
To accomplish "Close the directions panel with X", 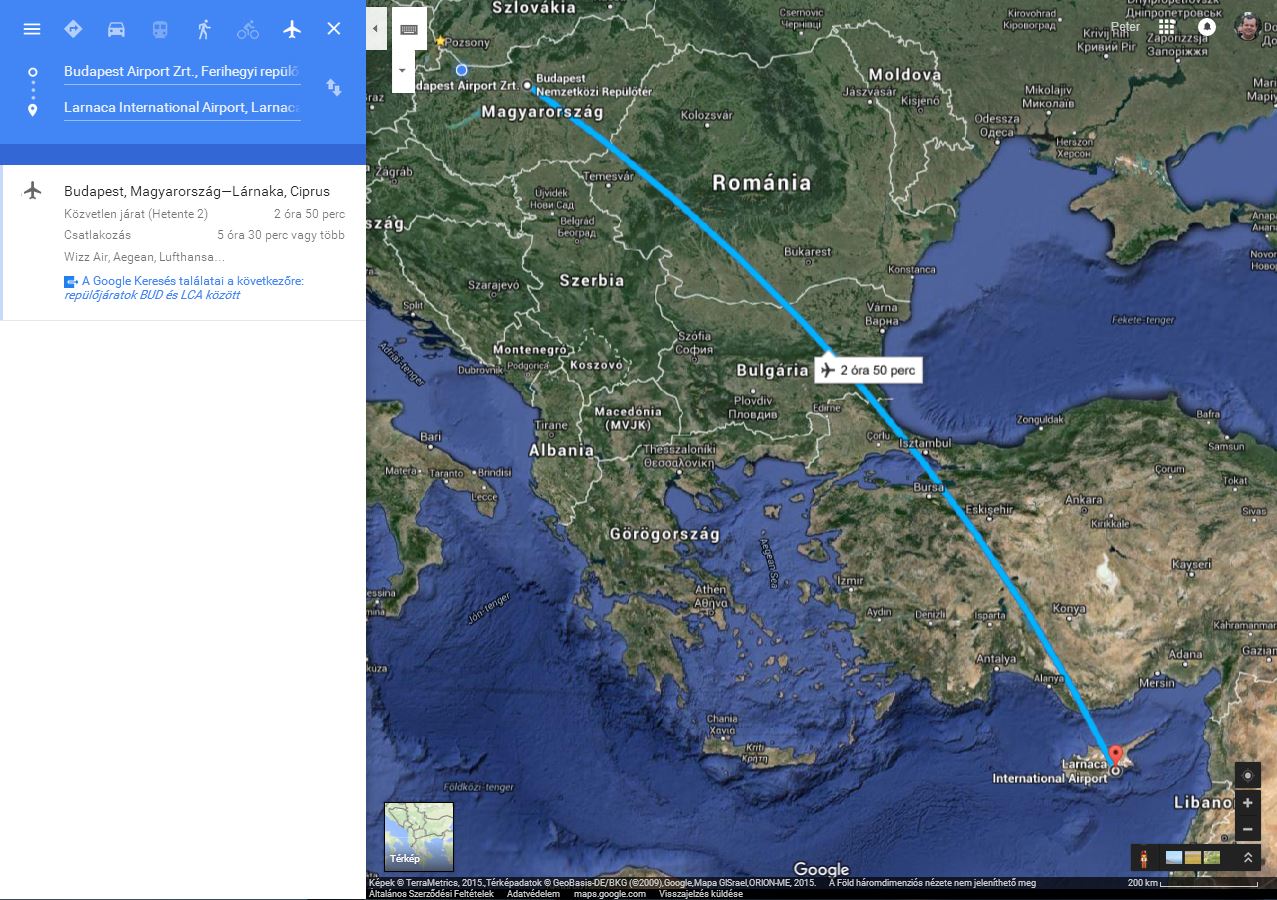I will [334, 29].
